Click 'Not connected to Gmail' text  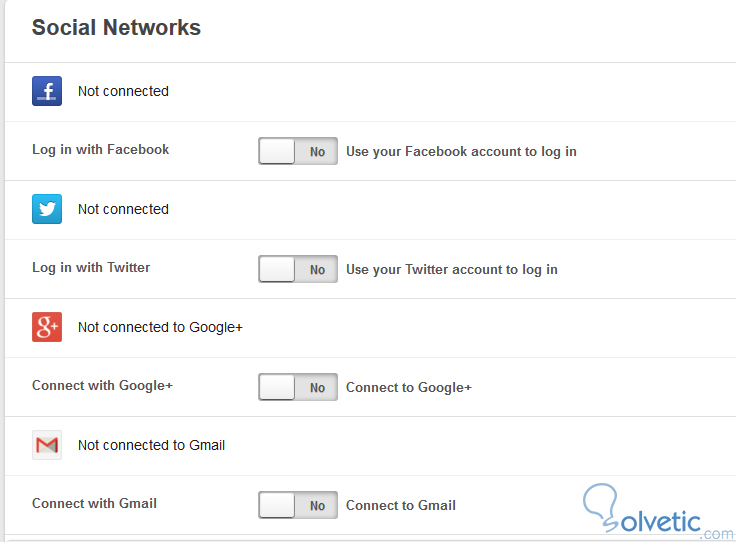point(151,445)
